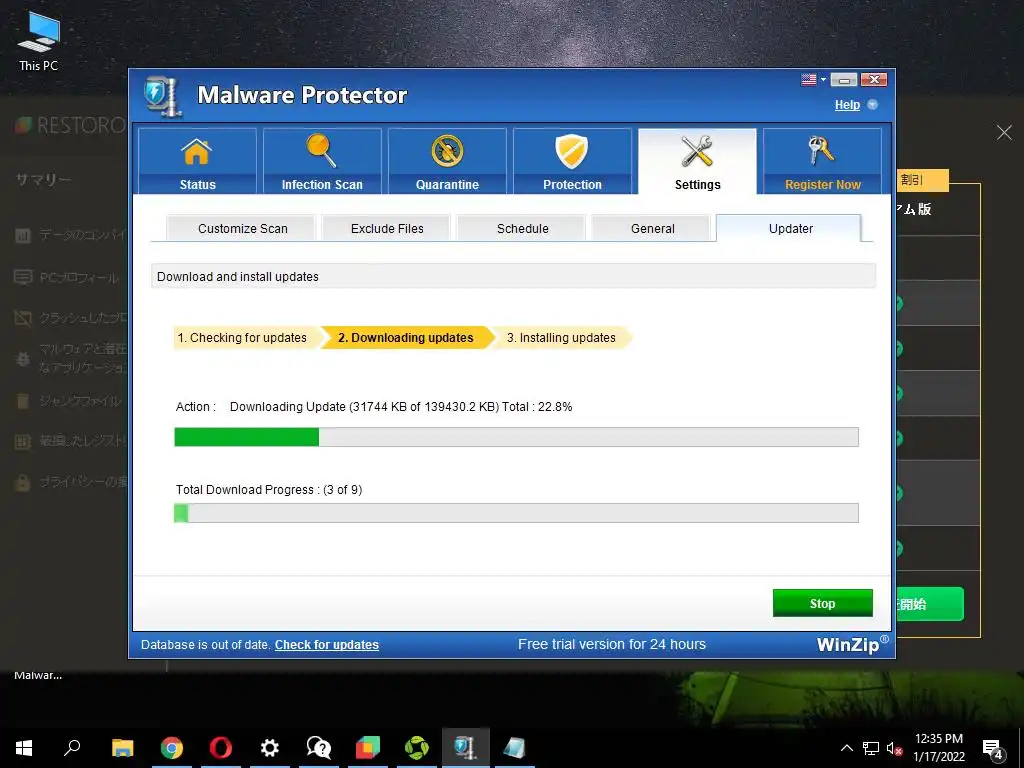Click the Check for updates link

pyautogui.click(x=327, y=645)
